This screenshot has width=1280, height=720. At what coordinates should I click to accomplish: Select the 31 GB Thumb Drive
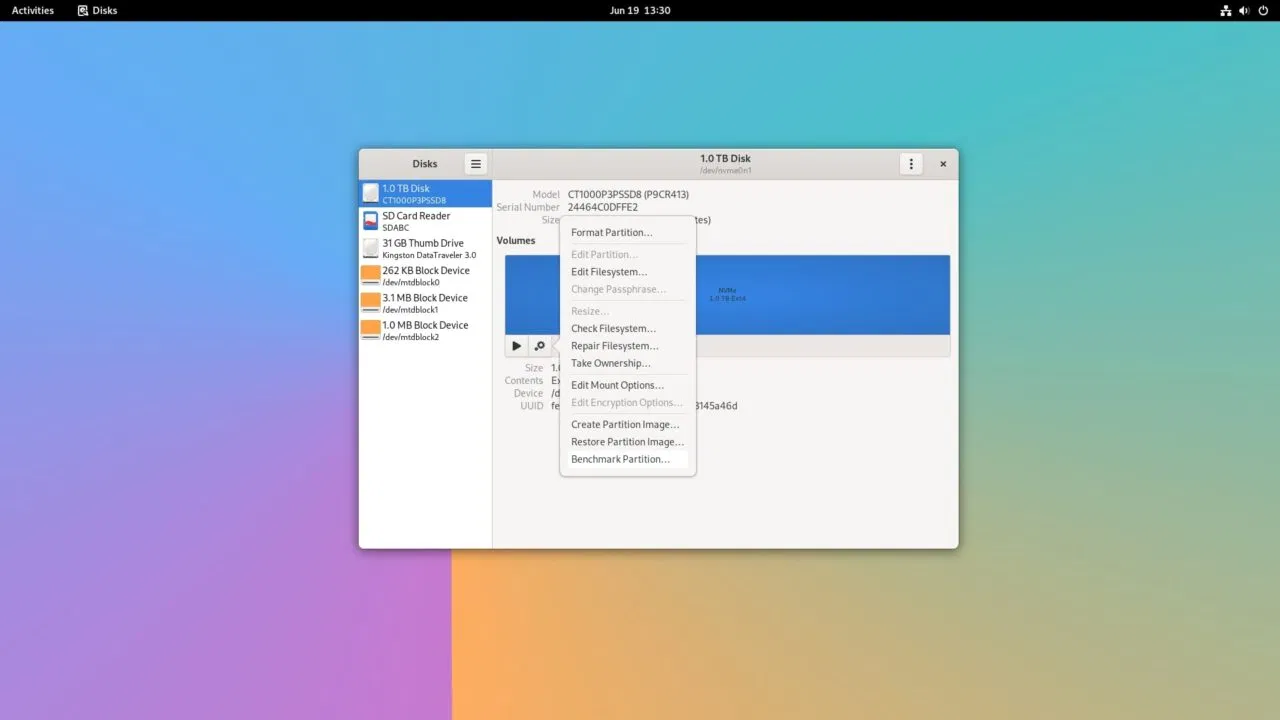coord(425,248)
